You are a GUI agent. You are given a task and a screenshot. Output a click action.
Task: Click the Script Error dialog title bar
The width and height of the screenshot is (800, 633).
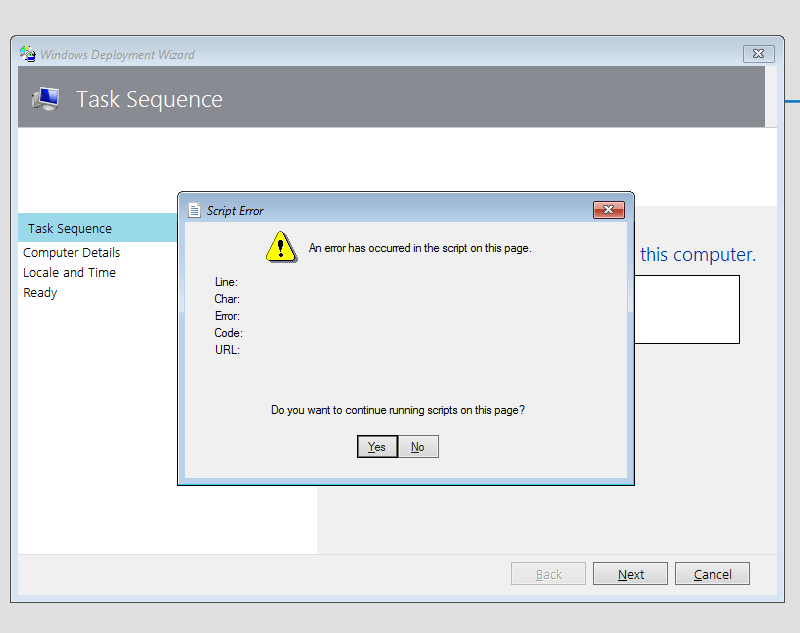[x=400, y=210]
